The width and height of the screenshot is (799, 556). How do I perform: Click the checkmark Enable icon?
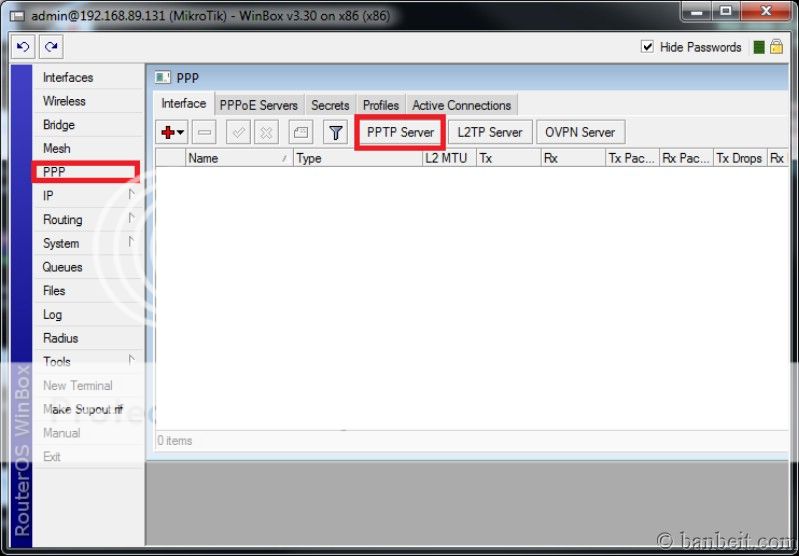click(x=238, y=132)
